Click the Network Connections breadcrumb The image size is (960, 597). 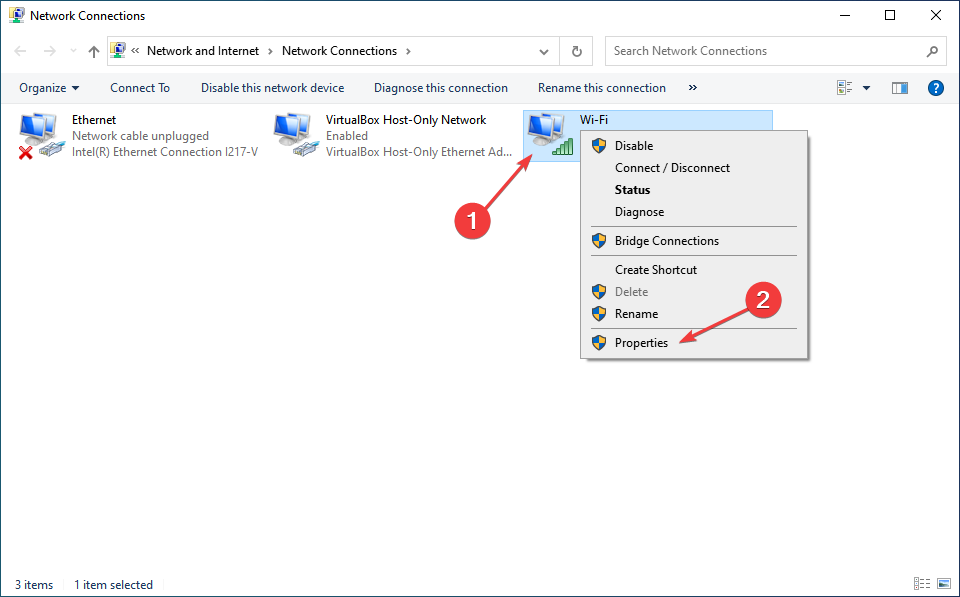click(x=339, y=51)
